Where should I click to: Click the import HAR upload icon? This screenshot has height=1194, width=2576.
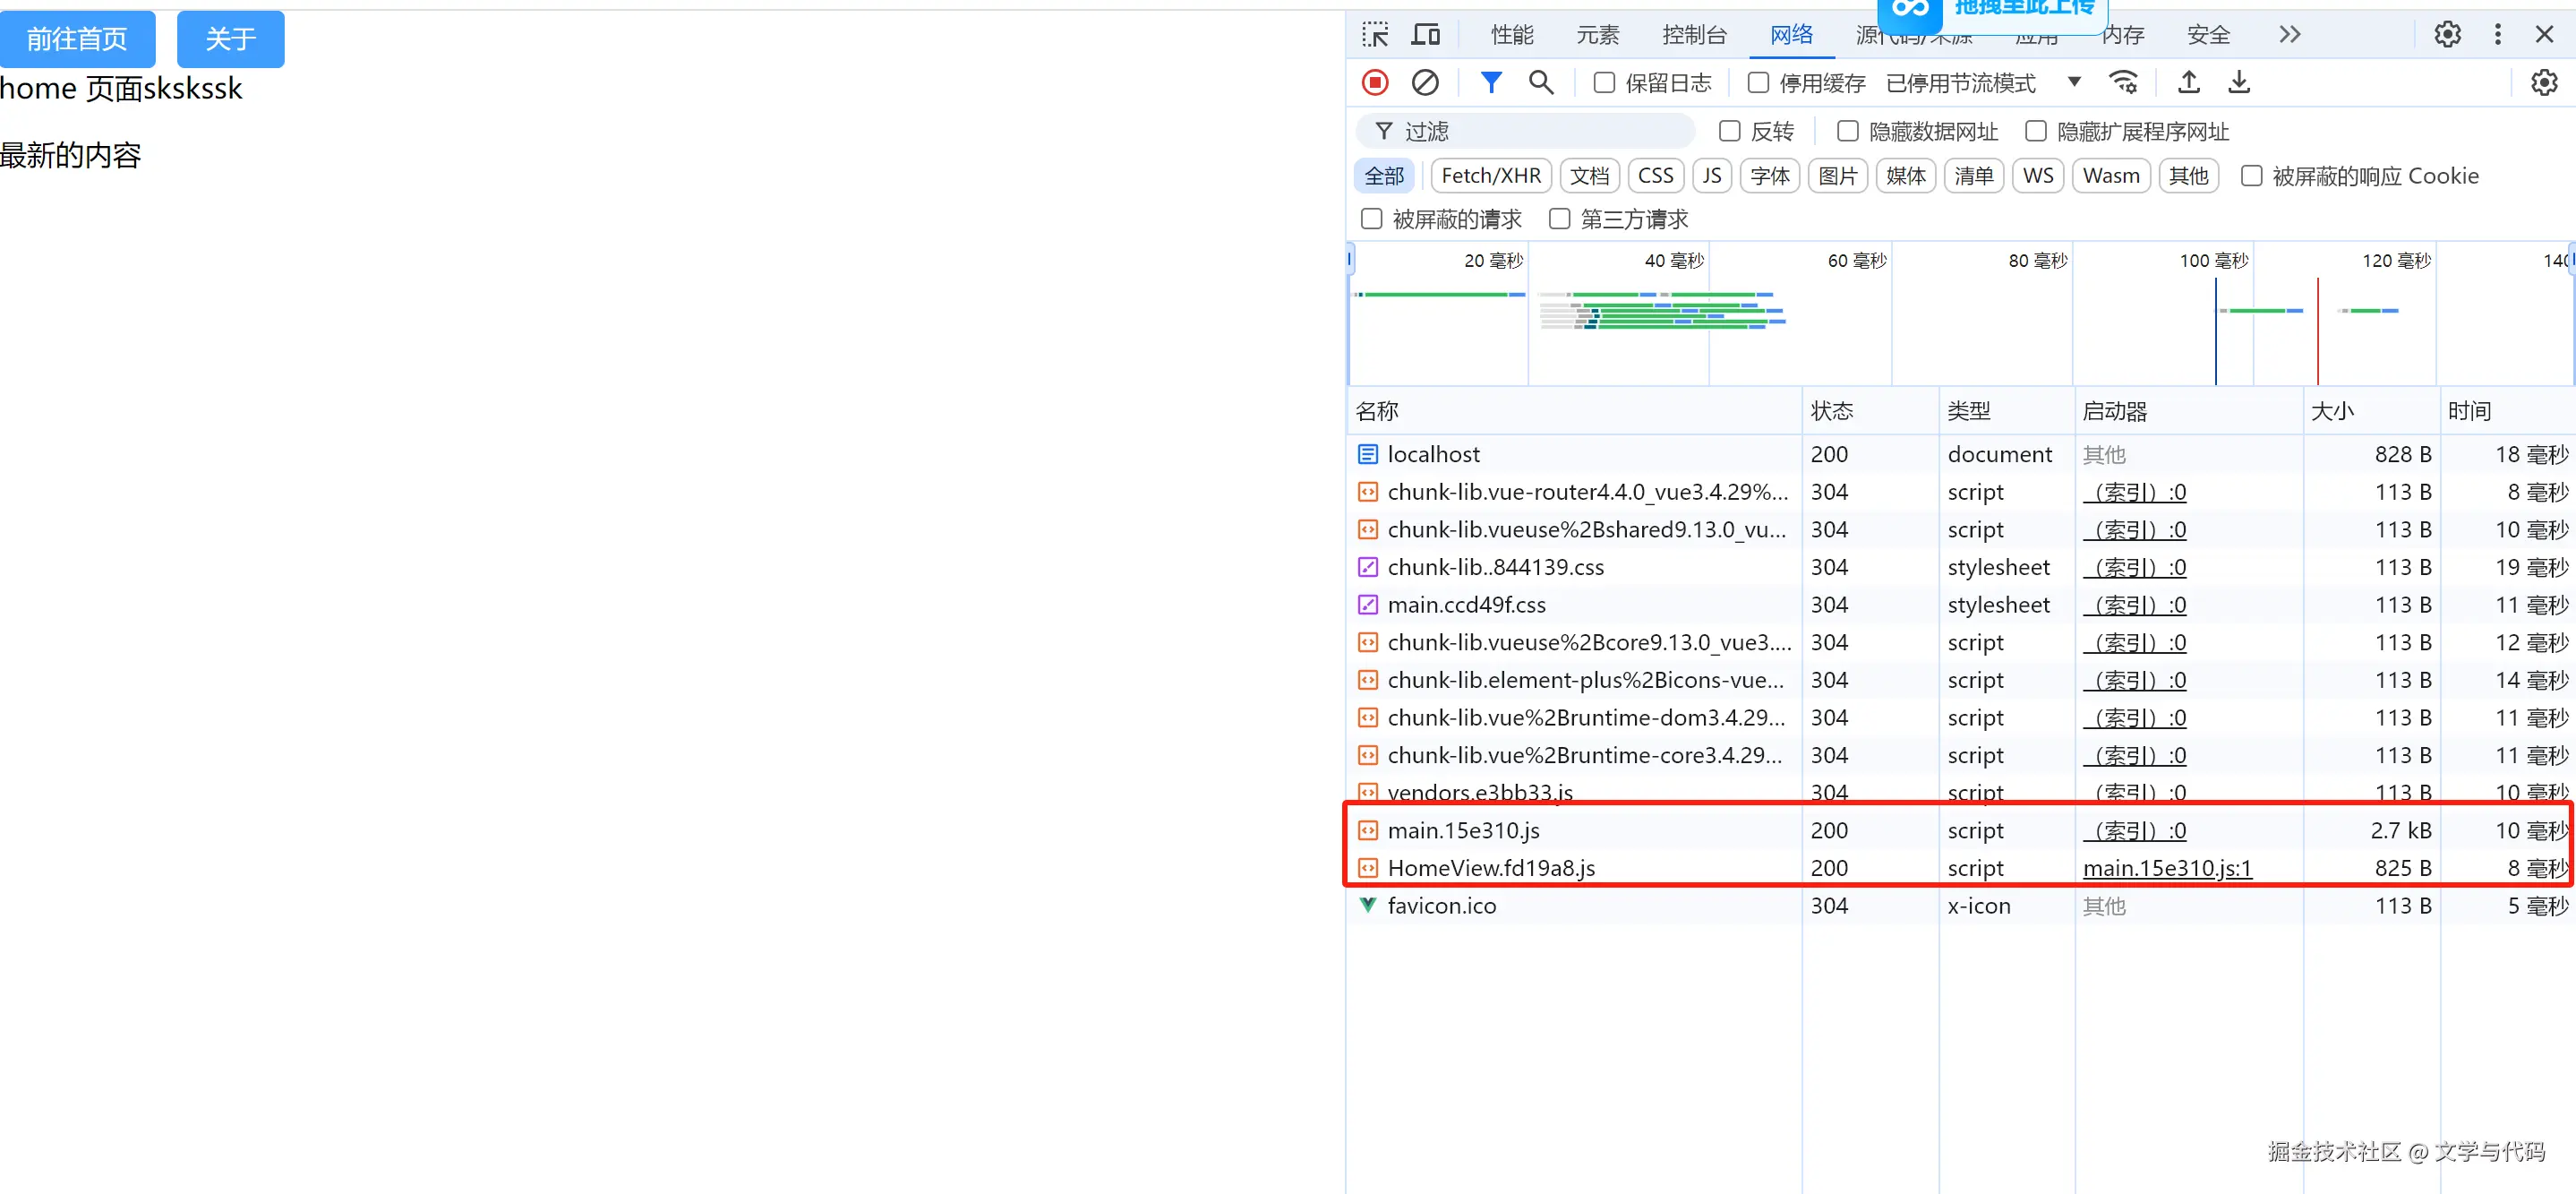point(2188,82)
